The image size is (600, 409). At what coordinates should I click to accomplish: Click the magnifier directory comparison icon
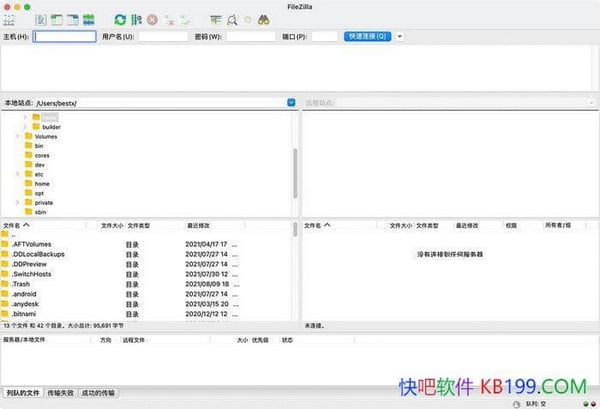[x=232, y=19]
